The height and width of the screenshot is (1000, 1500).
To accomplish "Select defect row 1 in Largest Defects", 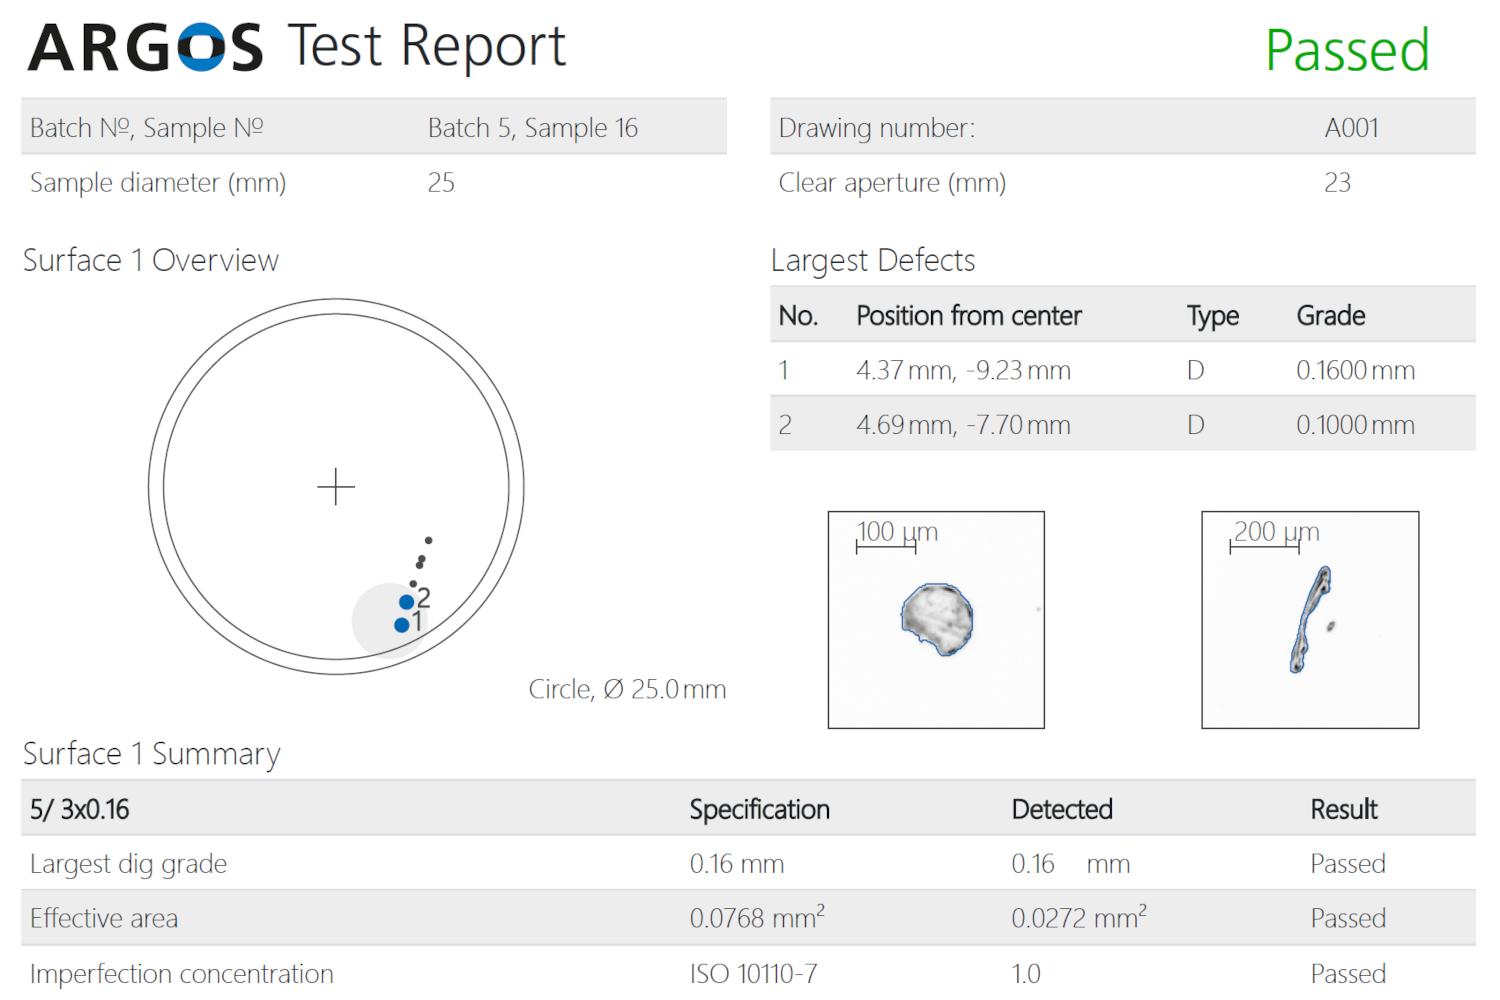I will coord(1122,370).
